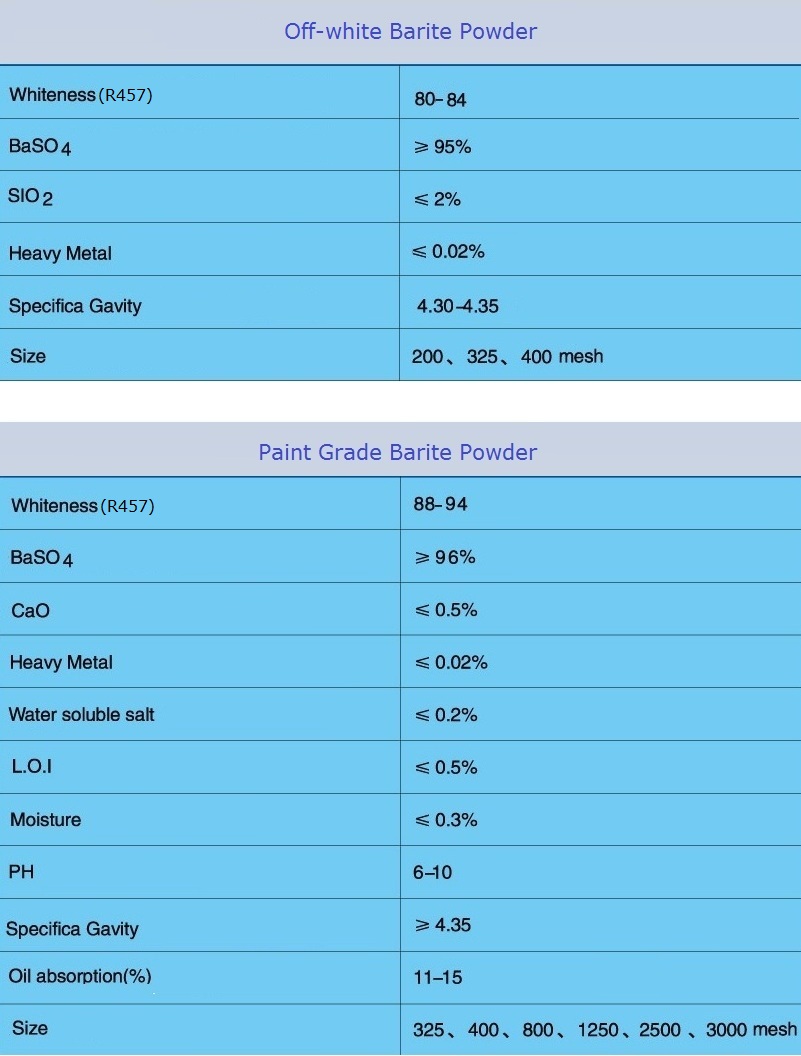The height and width of the screenshot is (1056, 801).
Task: Select the 88-94 whiteness value cell
Action: (x=440, y=504)
